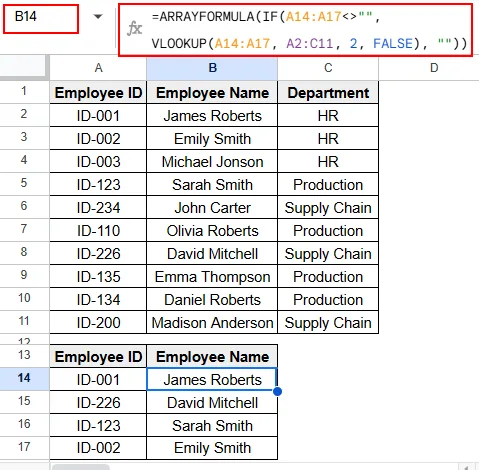Select James Roberts cell in row 14
The width and height of the screenshot is (479, 470).
[x=212, y=379]
